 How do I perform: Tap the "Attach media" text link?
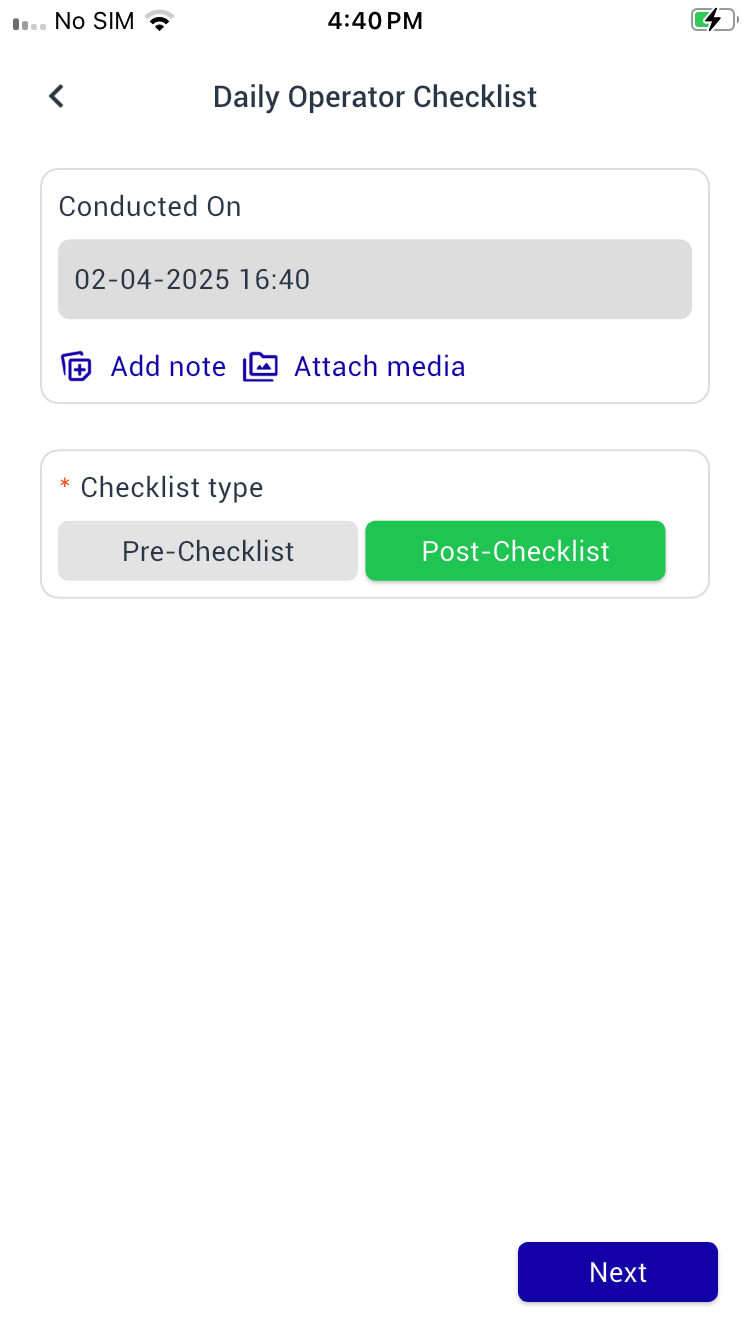tap(379, 367)
